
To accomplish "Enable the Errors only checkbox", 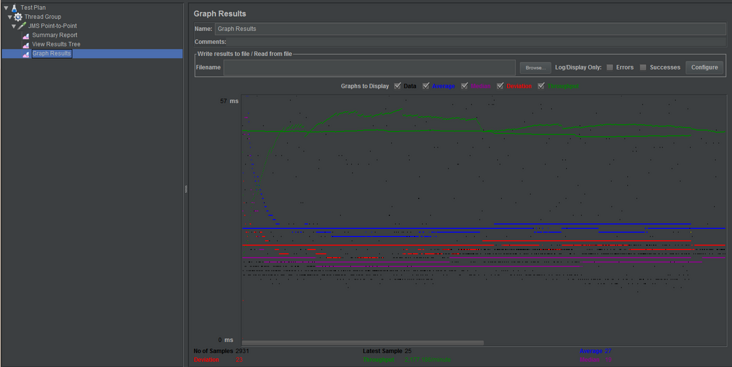I will coord(610,67).
